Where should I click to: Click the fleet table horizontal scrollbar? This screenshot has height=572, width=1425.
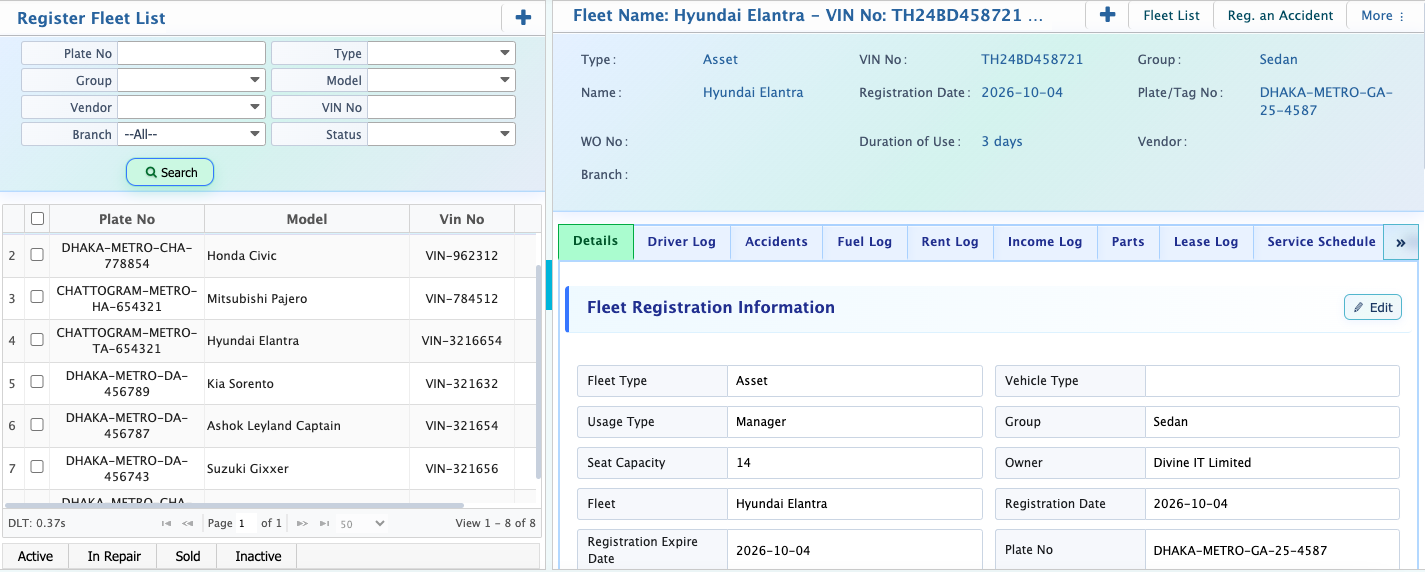234,506
